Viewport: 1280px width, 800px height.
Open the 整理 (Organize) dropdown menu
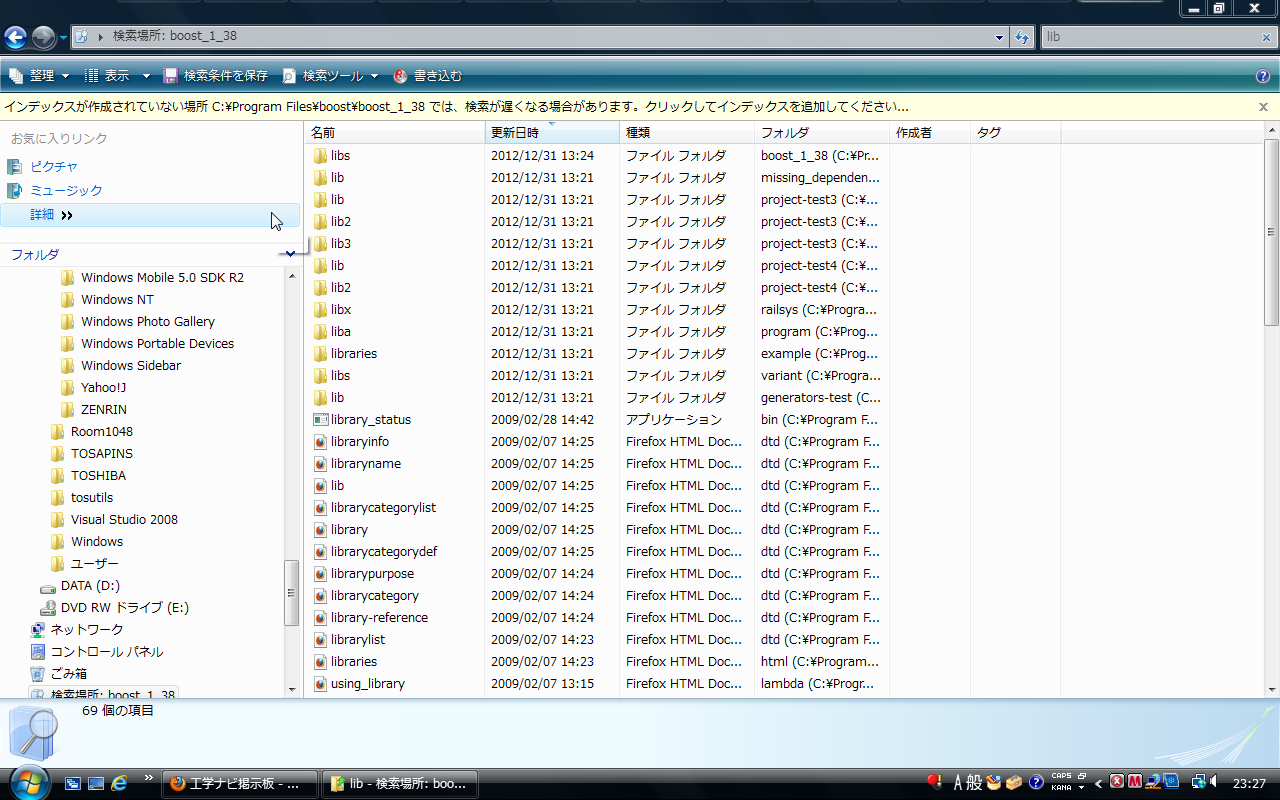(40, 76)
